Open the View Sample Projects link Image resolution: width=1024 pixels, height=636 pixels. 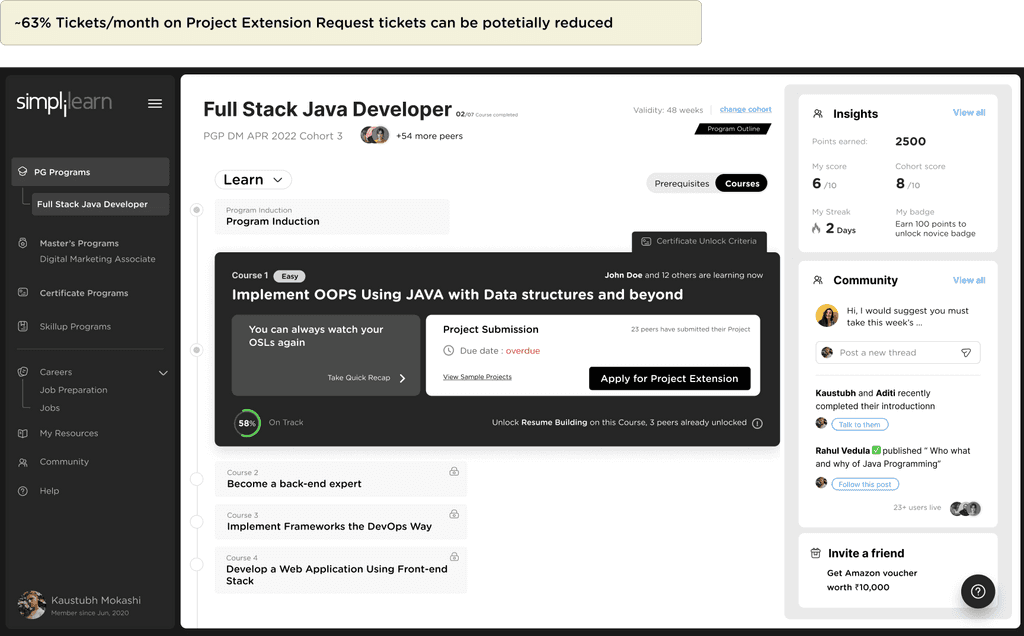[x=477, y=377]
